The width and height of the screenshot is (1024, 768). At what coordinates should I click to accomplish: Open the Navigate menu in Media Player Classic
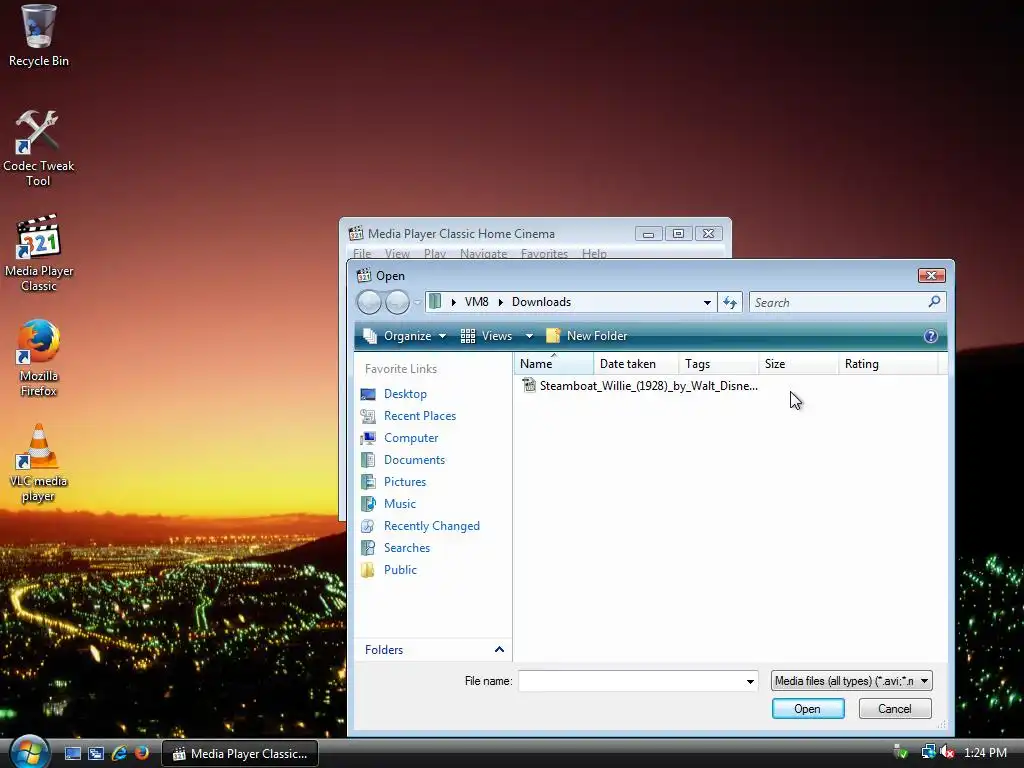click(x=483, y=253)
